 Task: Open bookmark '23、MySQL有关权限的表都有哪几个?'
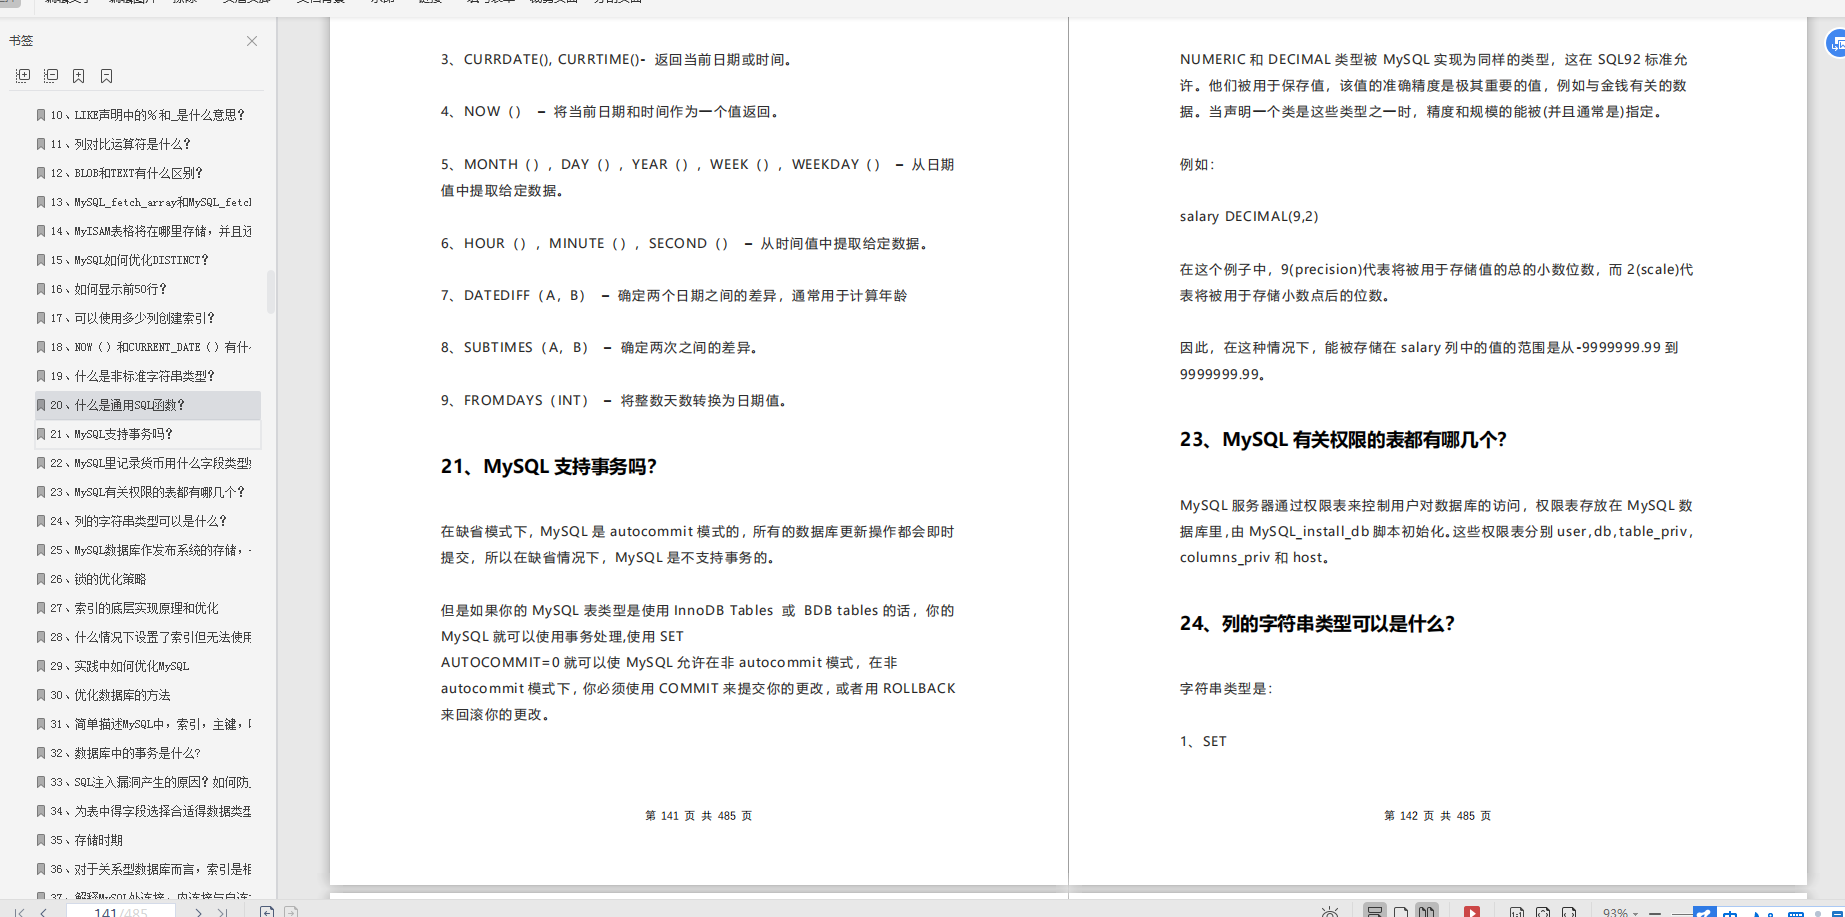tap(147, 492)
